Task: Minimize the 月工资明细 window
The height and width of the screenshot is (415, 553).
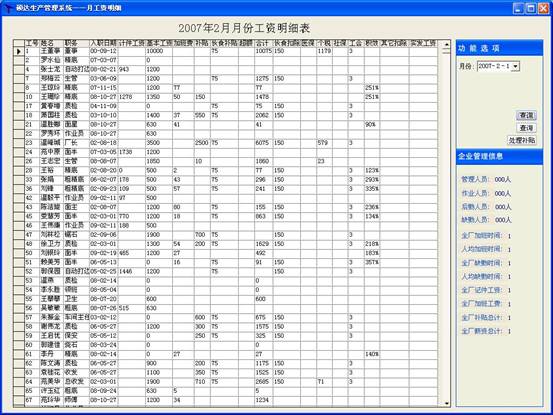Action: click(x=518, y=8)
